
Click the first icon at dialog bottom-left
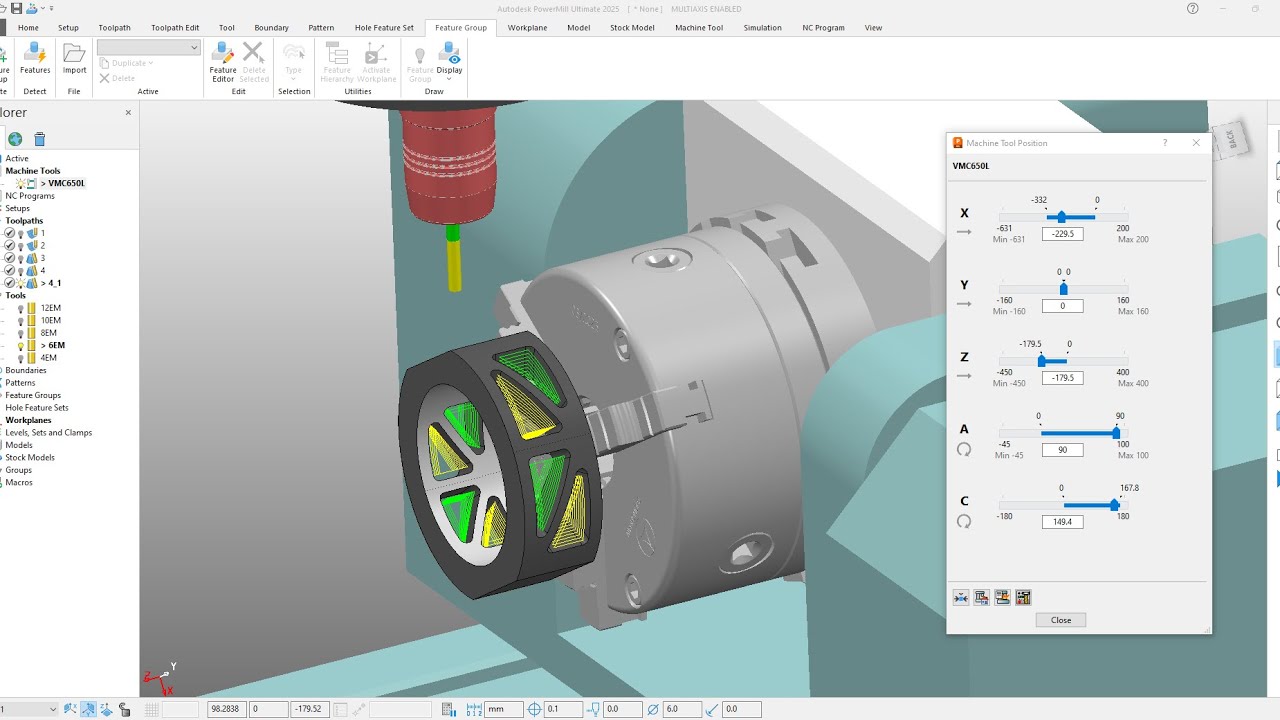coord(961,597)
